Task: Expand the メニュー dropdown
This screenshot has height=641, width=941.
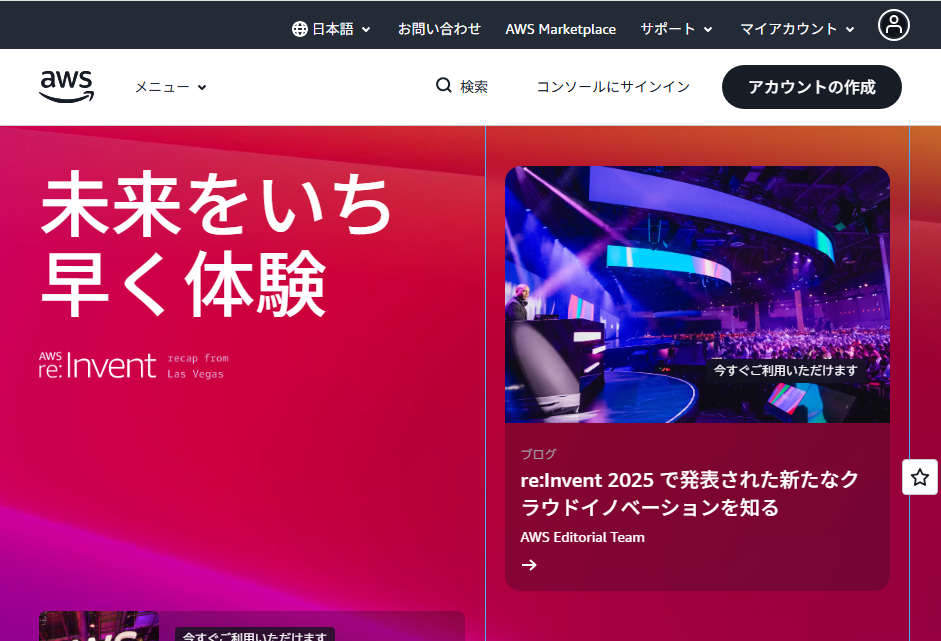Action: point(171,87)
